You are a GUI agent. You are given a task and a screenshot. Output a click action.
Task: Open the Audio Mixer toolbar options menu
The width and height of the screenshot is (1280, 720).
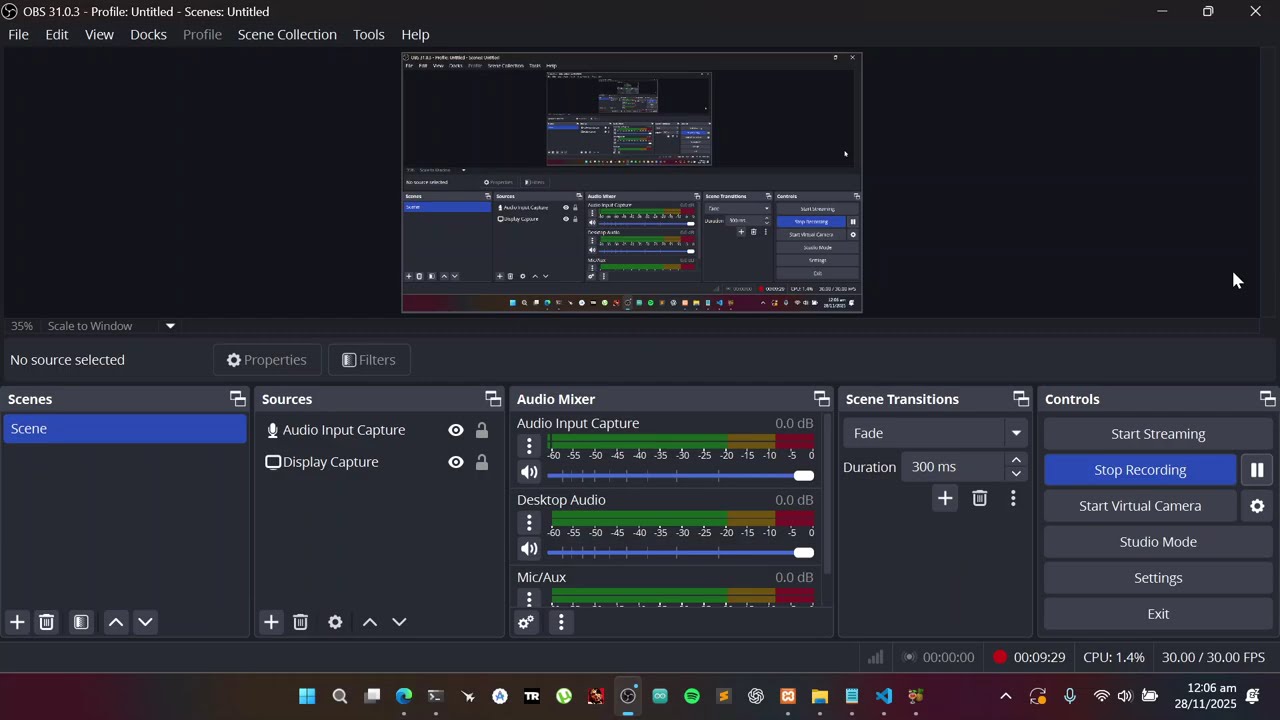[x=561, y=622]
